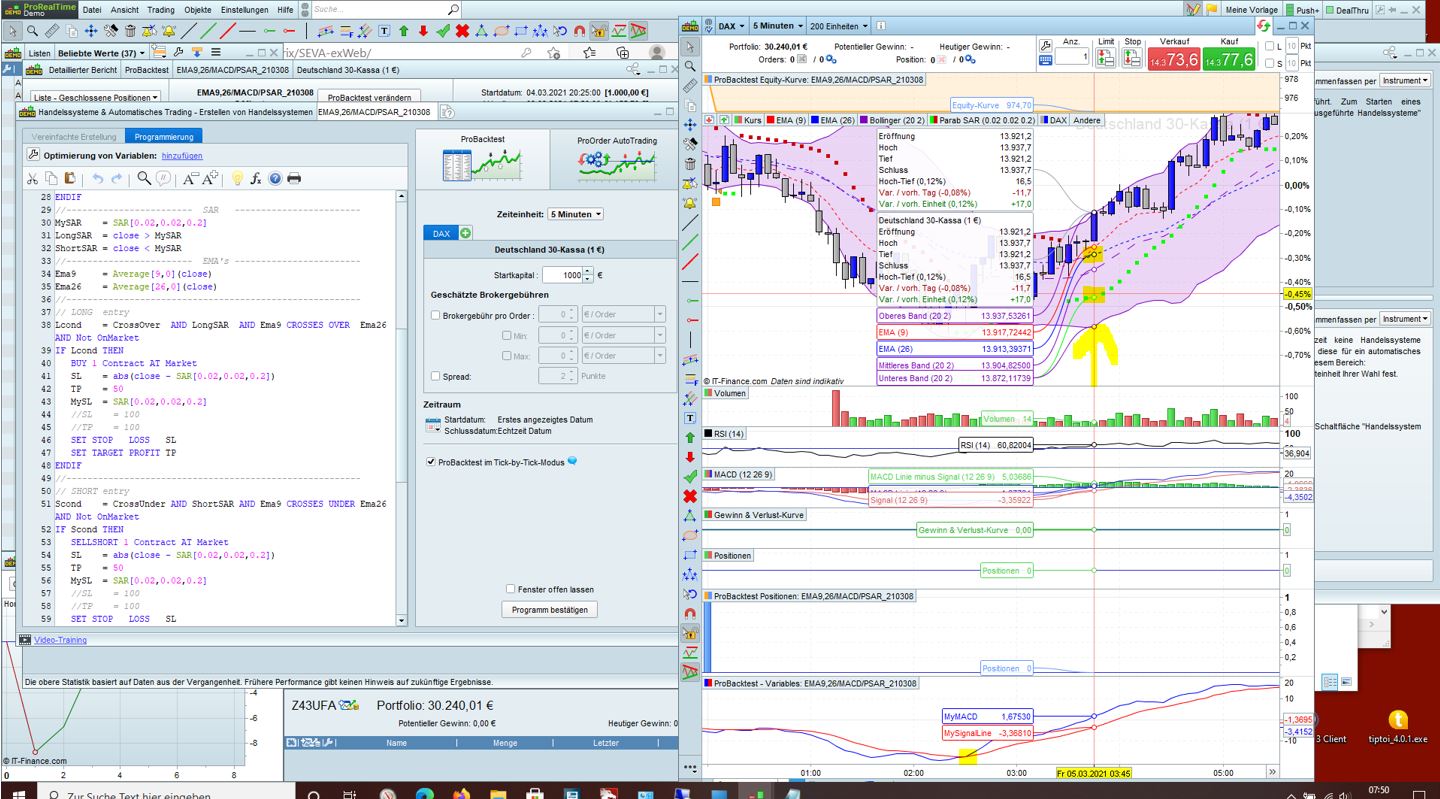Enable the Brokergebühr pro Order checkbox
This screenshot has width=1440, height=799.
tap(435, 315)
